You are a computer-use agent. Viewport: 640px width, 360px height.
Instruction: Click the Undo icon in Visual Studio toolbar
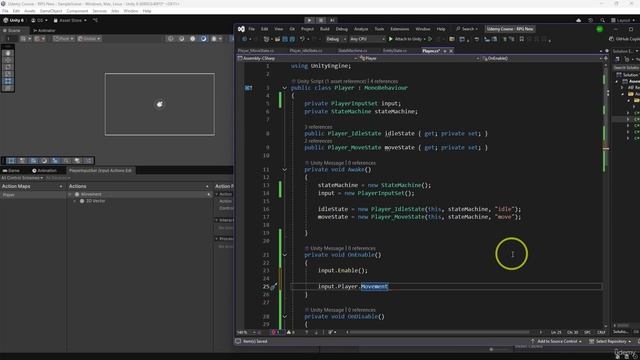pyautogui.click(x=302, y=39)
